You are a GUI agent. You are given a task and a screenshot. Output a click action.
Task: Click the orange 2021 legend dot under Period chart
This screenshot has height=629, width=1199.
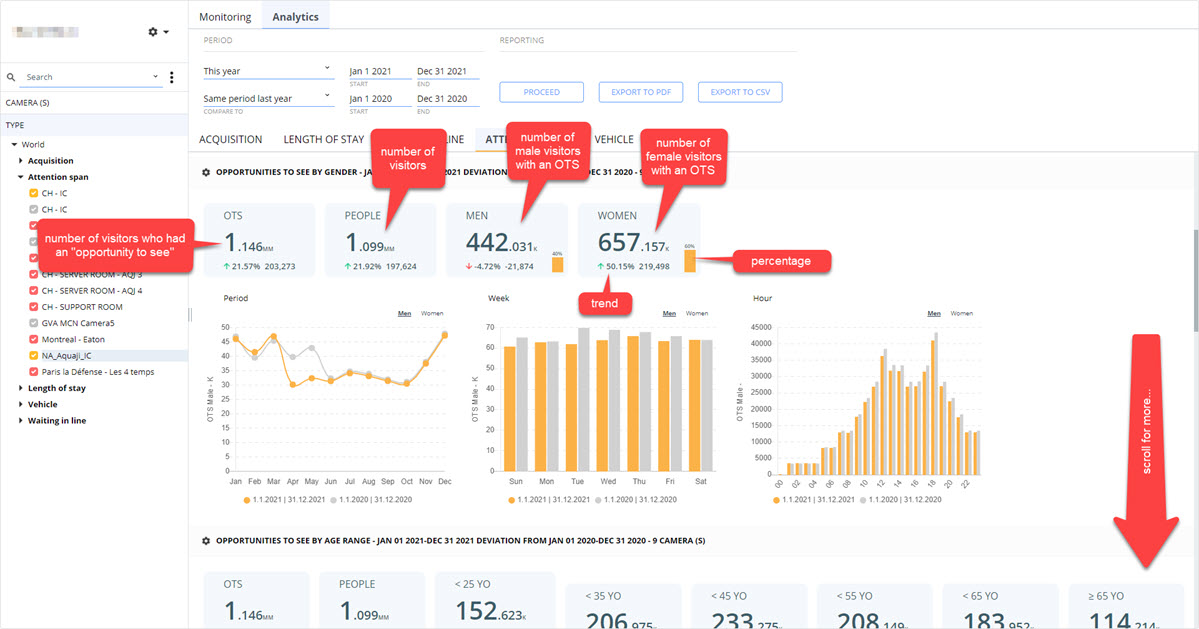click(x=246, y=500)
